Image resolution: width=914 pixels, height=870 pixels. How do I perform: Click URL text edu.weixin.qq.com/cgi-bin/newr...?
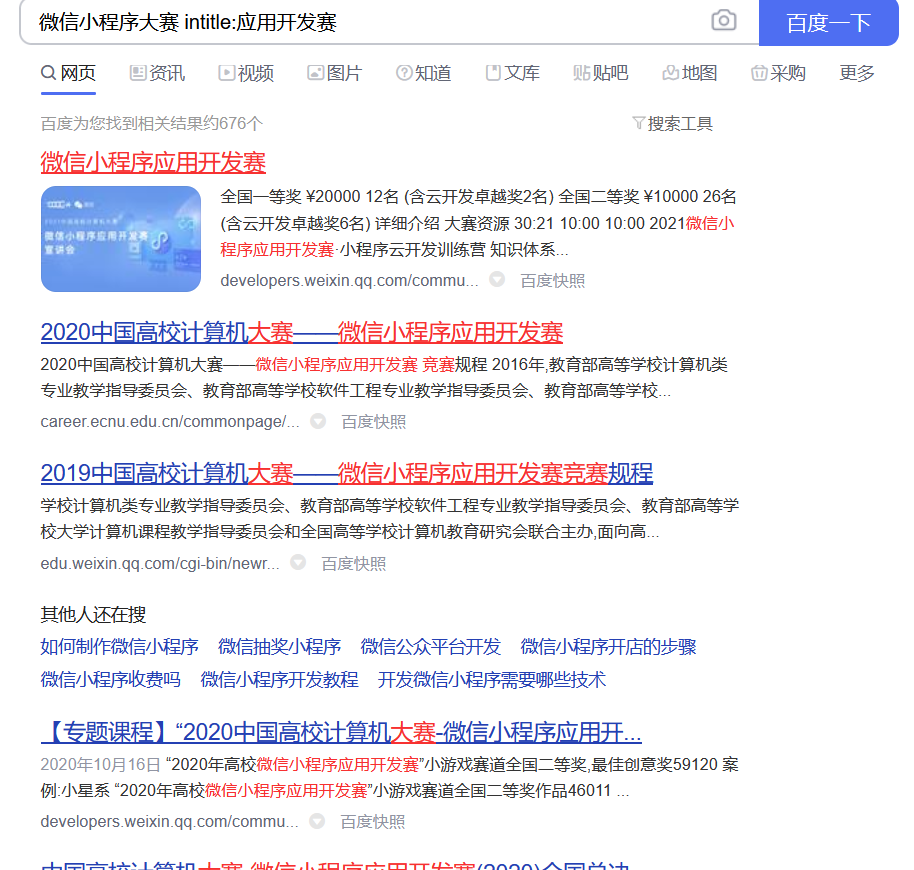(160, 563)
